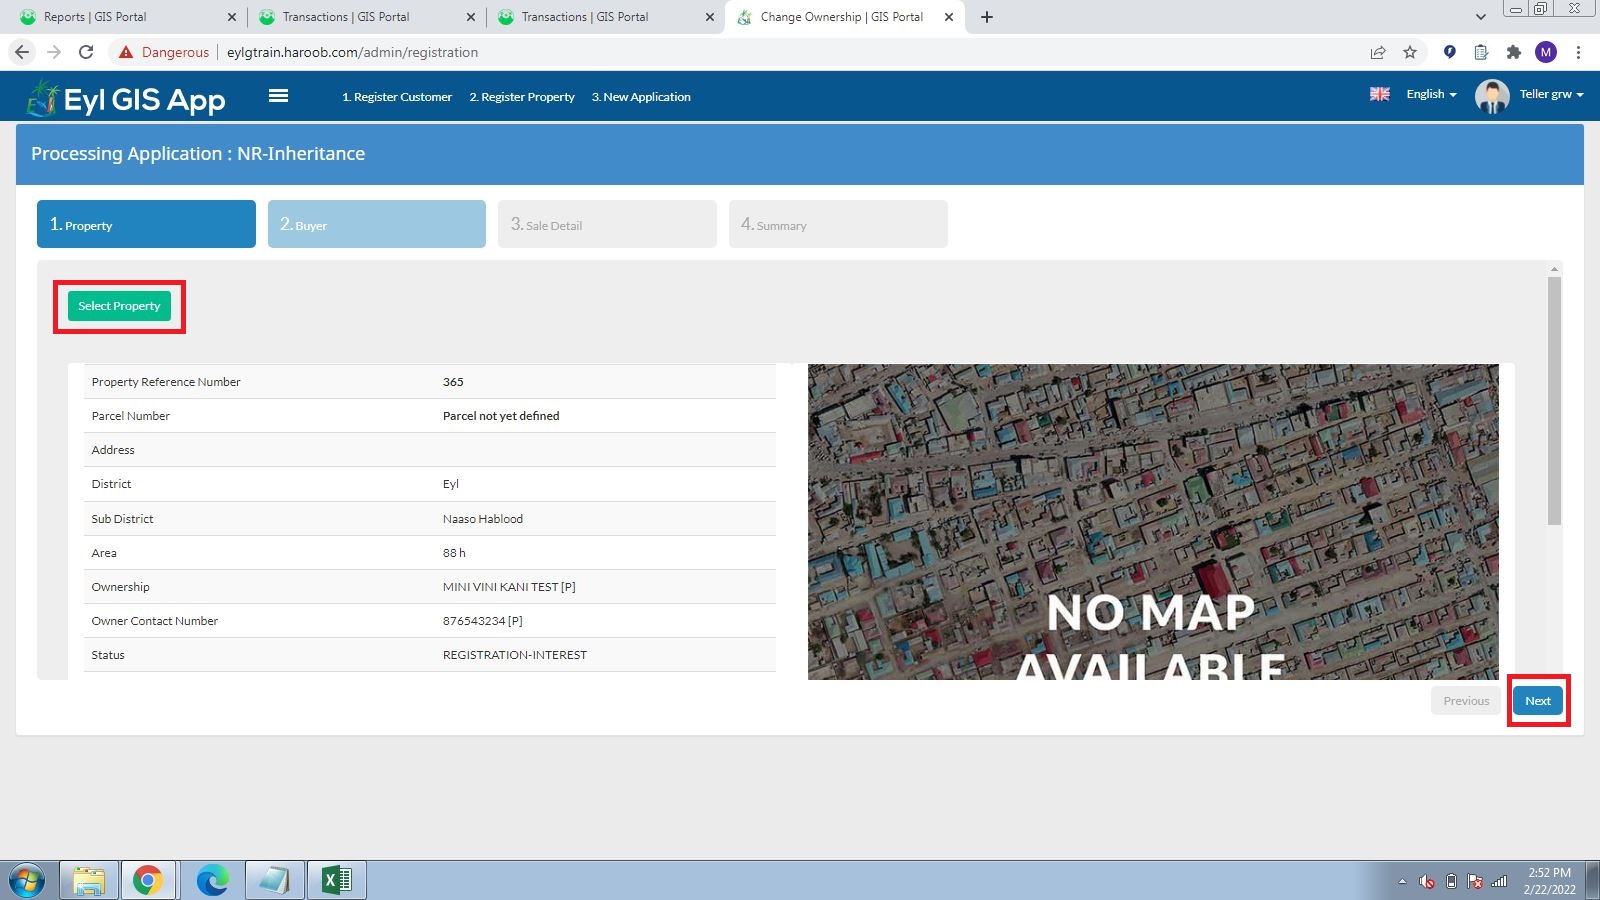
Task: Open 2. Register Property menu
Action: [522, 97]
